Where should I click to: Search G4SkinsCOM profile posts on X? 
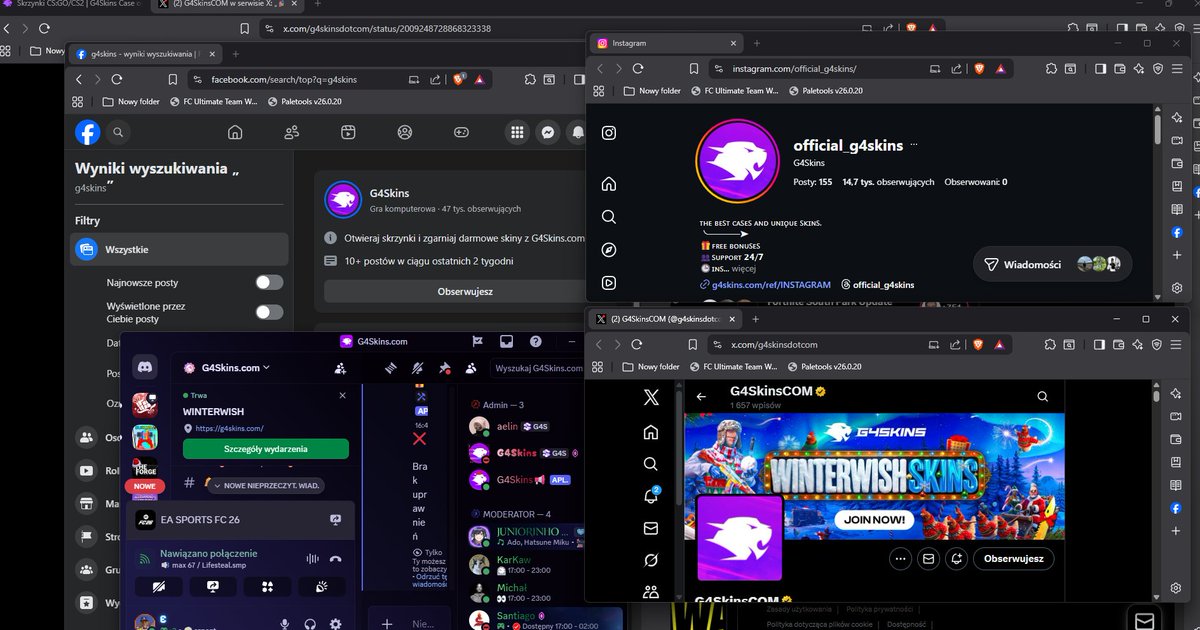pos(1043,397)
